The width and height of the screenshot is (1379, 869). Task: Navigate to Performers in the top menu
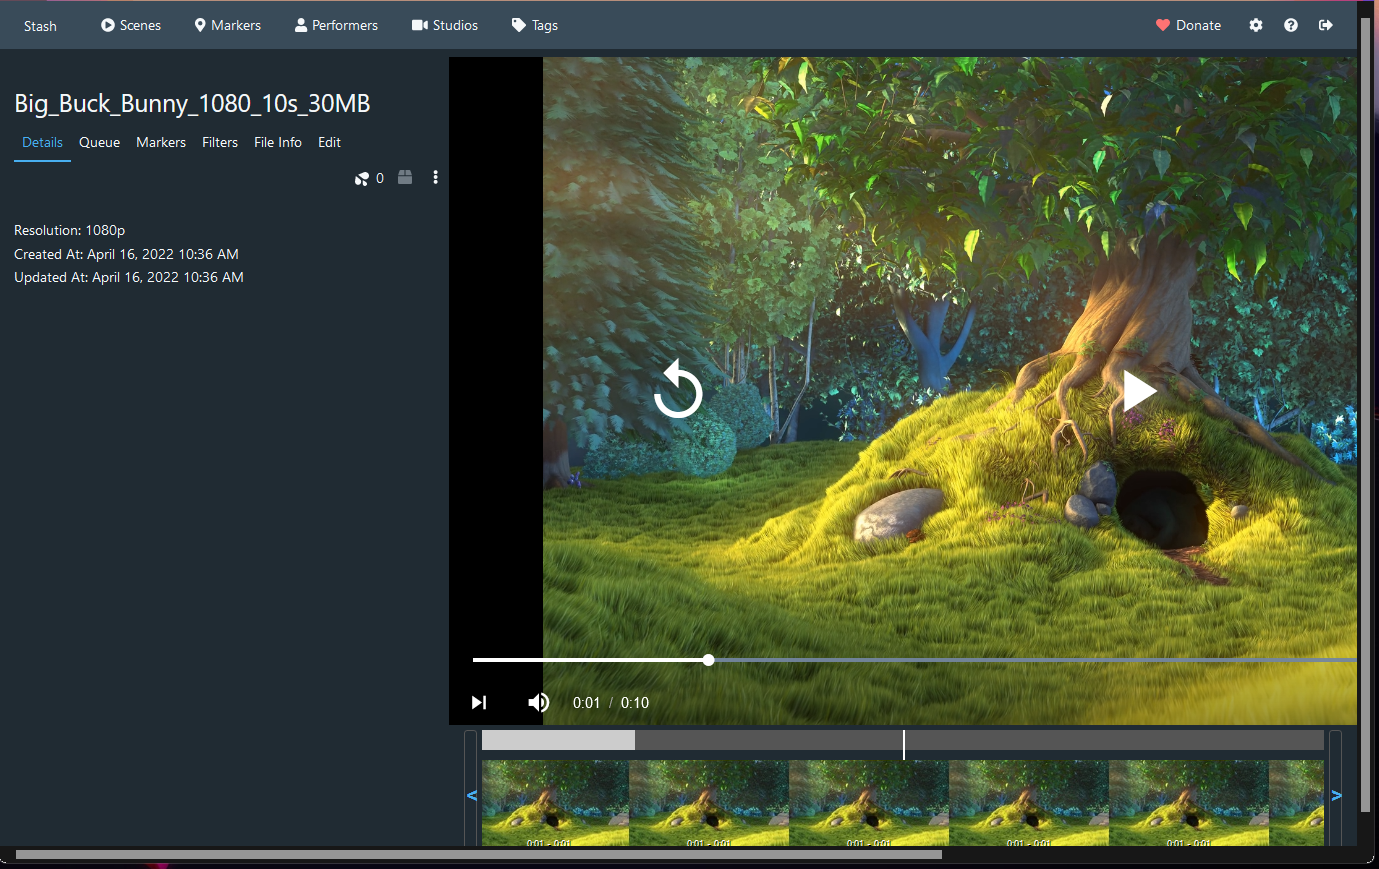[336, 25]
